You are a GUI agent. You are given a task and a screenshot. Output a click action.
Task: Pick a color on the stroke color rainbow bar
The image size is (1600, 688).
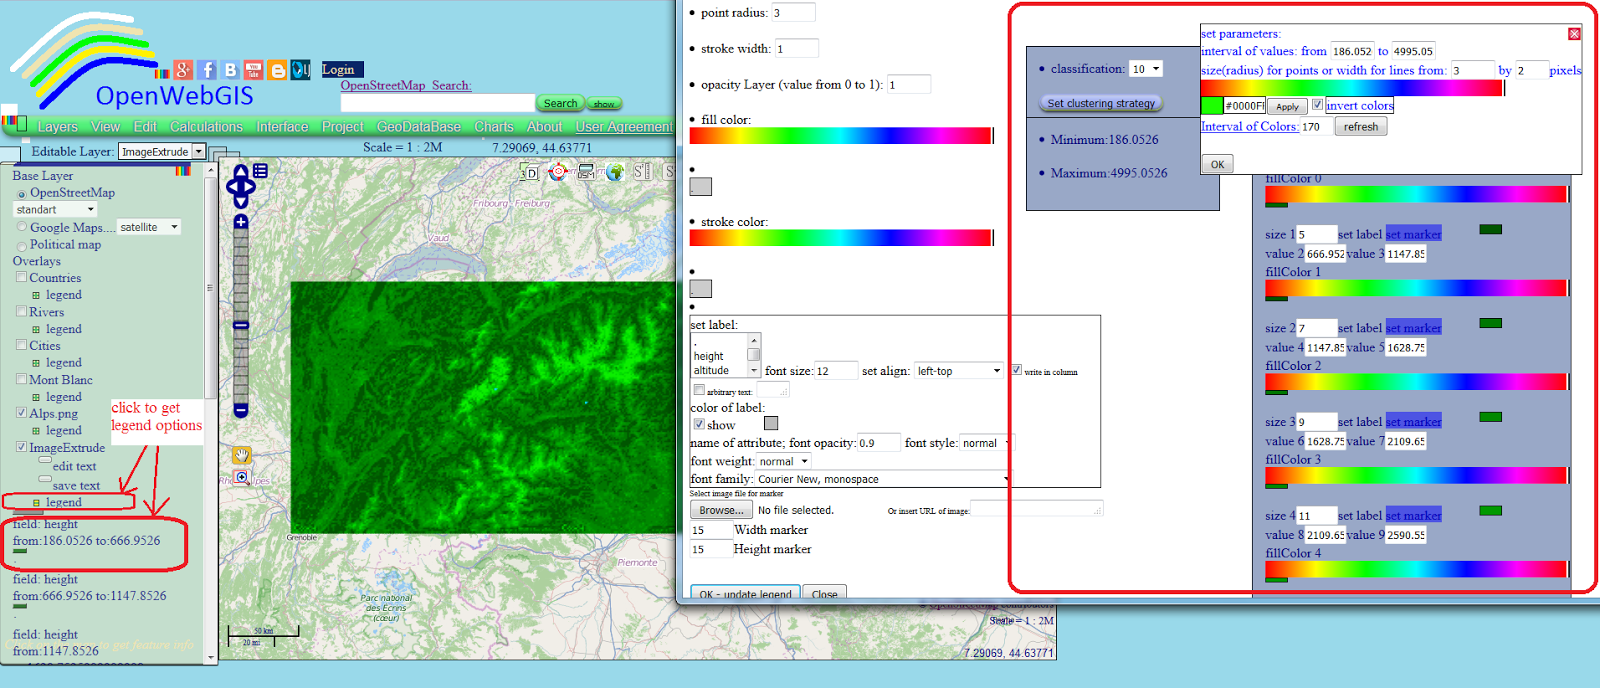(841, 238)
